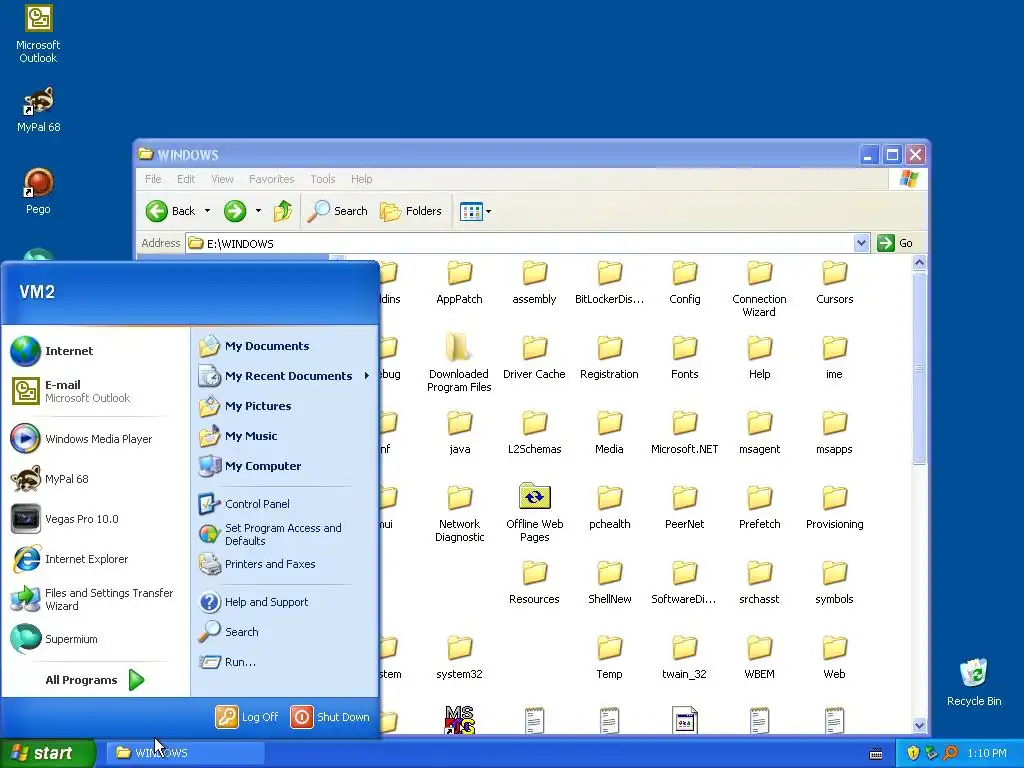Image resolution: width=1024 pixels, height=768 pixels.
Task: Launch E-mail Microsoft Outlook entry
Action: pos(71,391)
